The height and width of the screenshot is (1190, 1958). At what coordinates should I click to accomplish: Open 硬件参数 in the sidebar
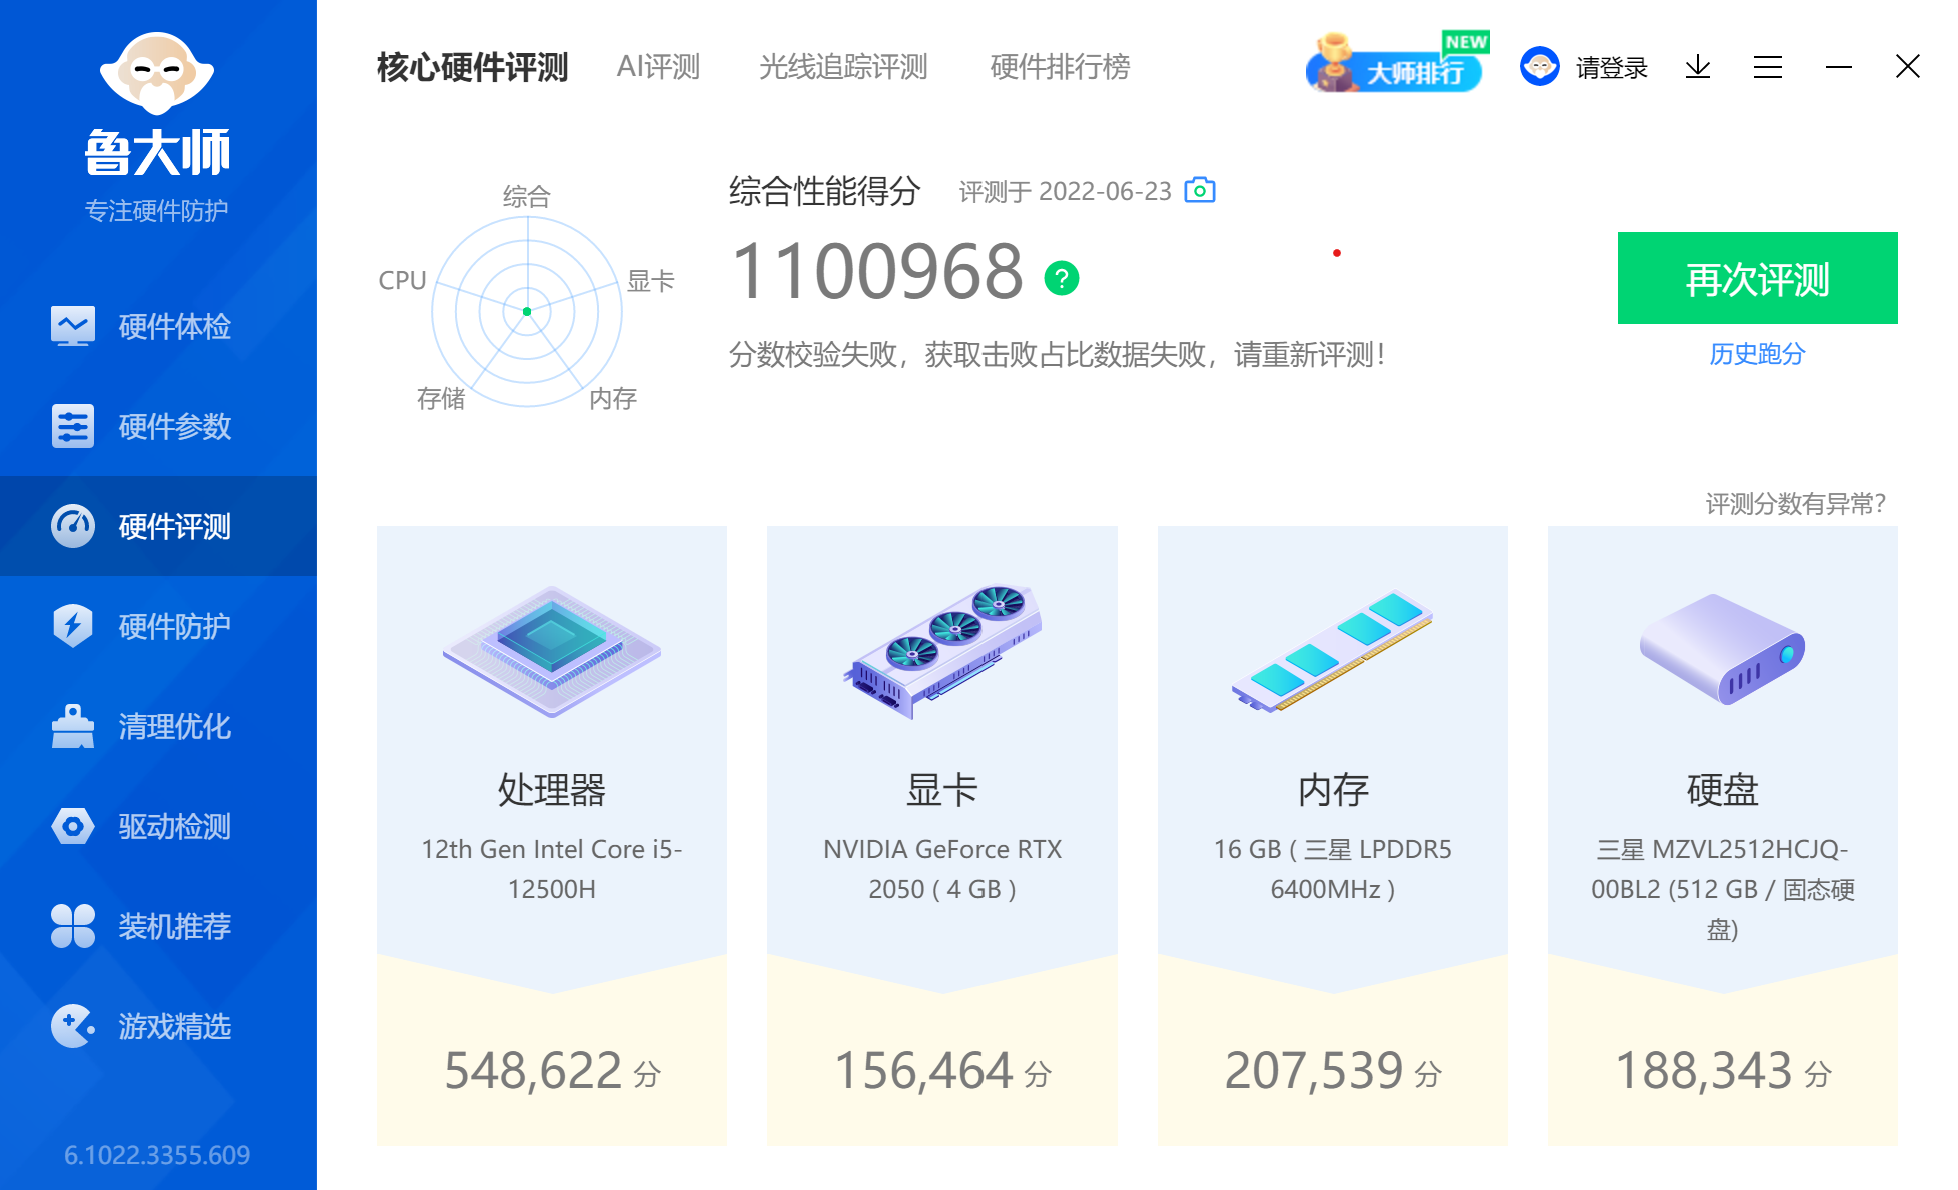(158, 426)
